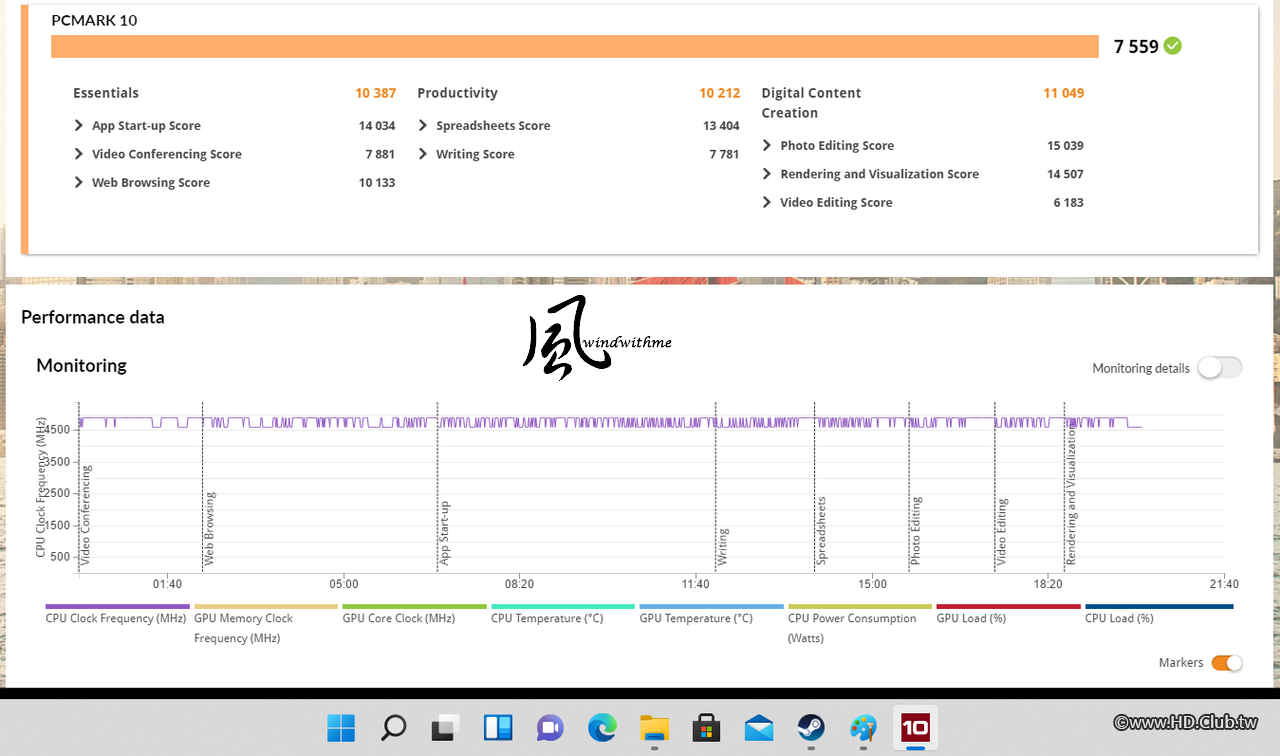Launch Teams Chat from taskbar
The image size is (1280, 756).
pos(550,728)
